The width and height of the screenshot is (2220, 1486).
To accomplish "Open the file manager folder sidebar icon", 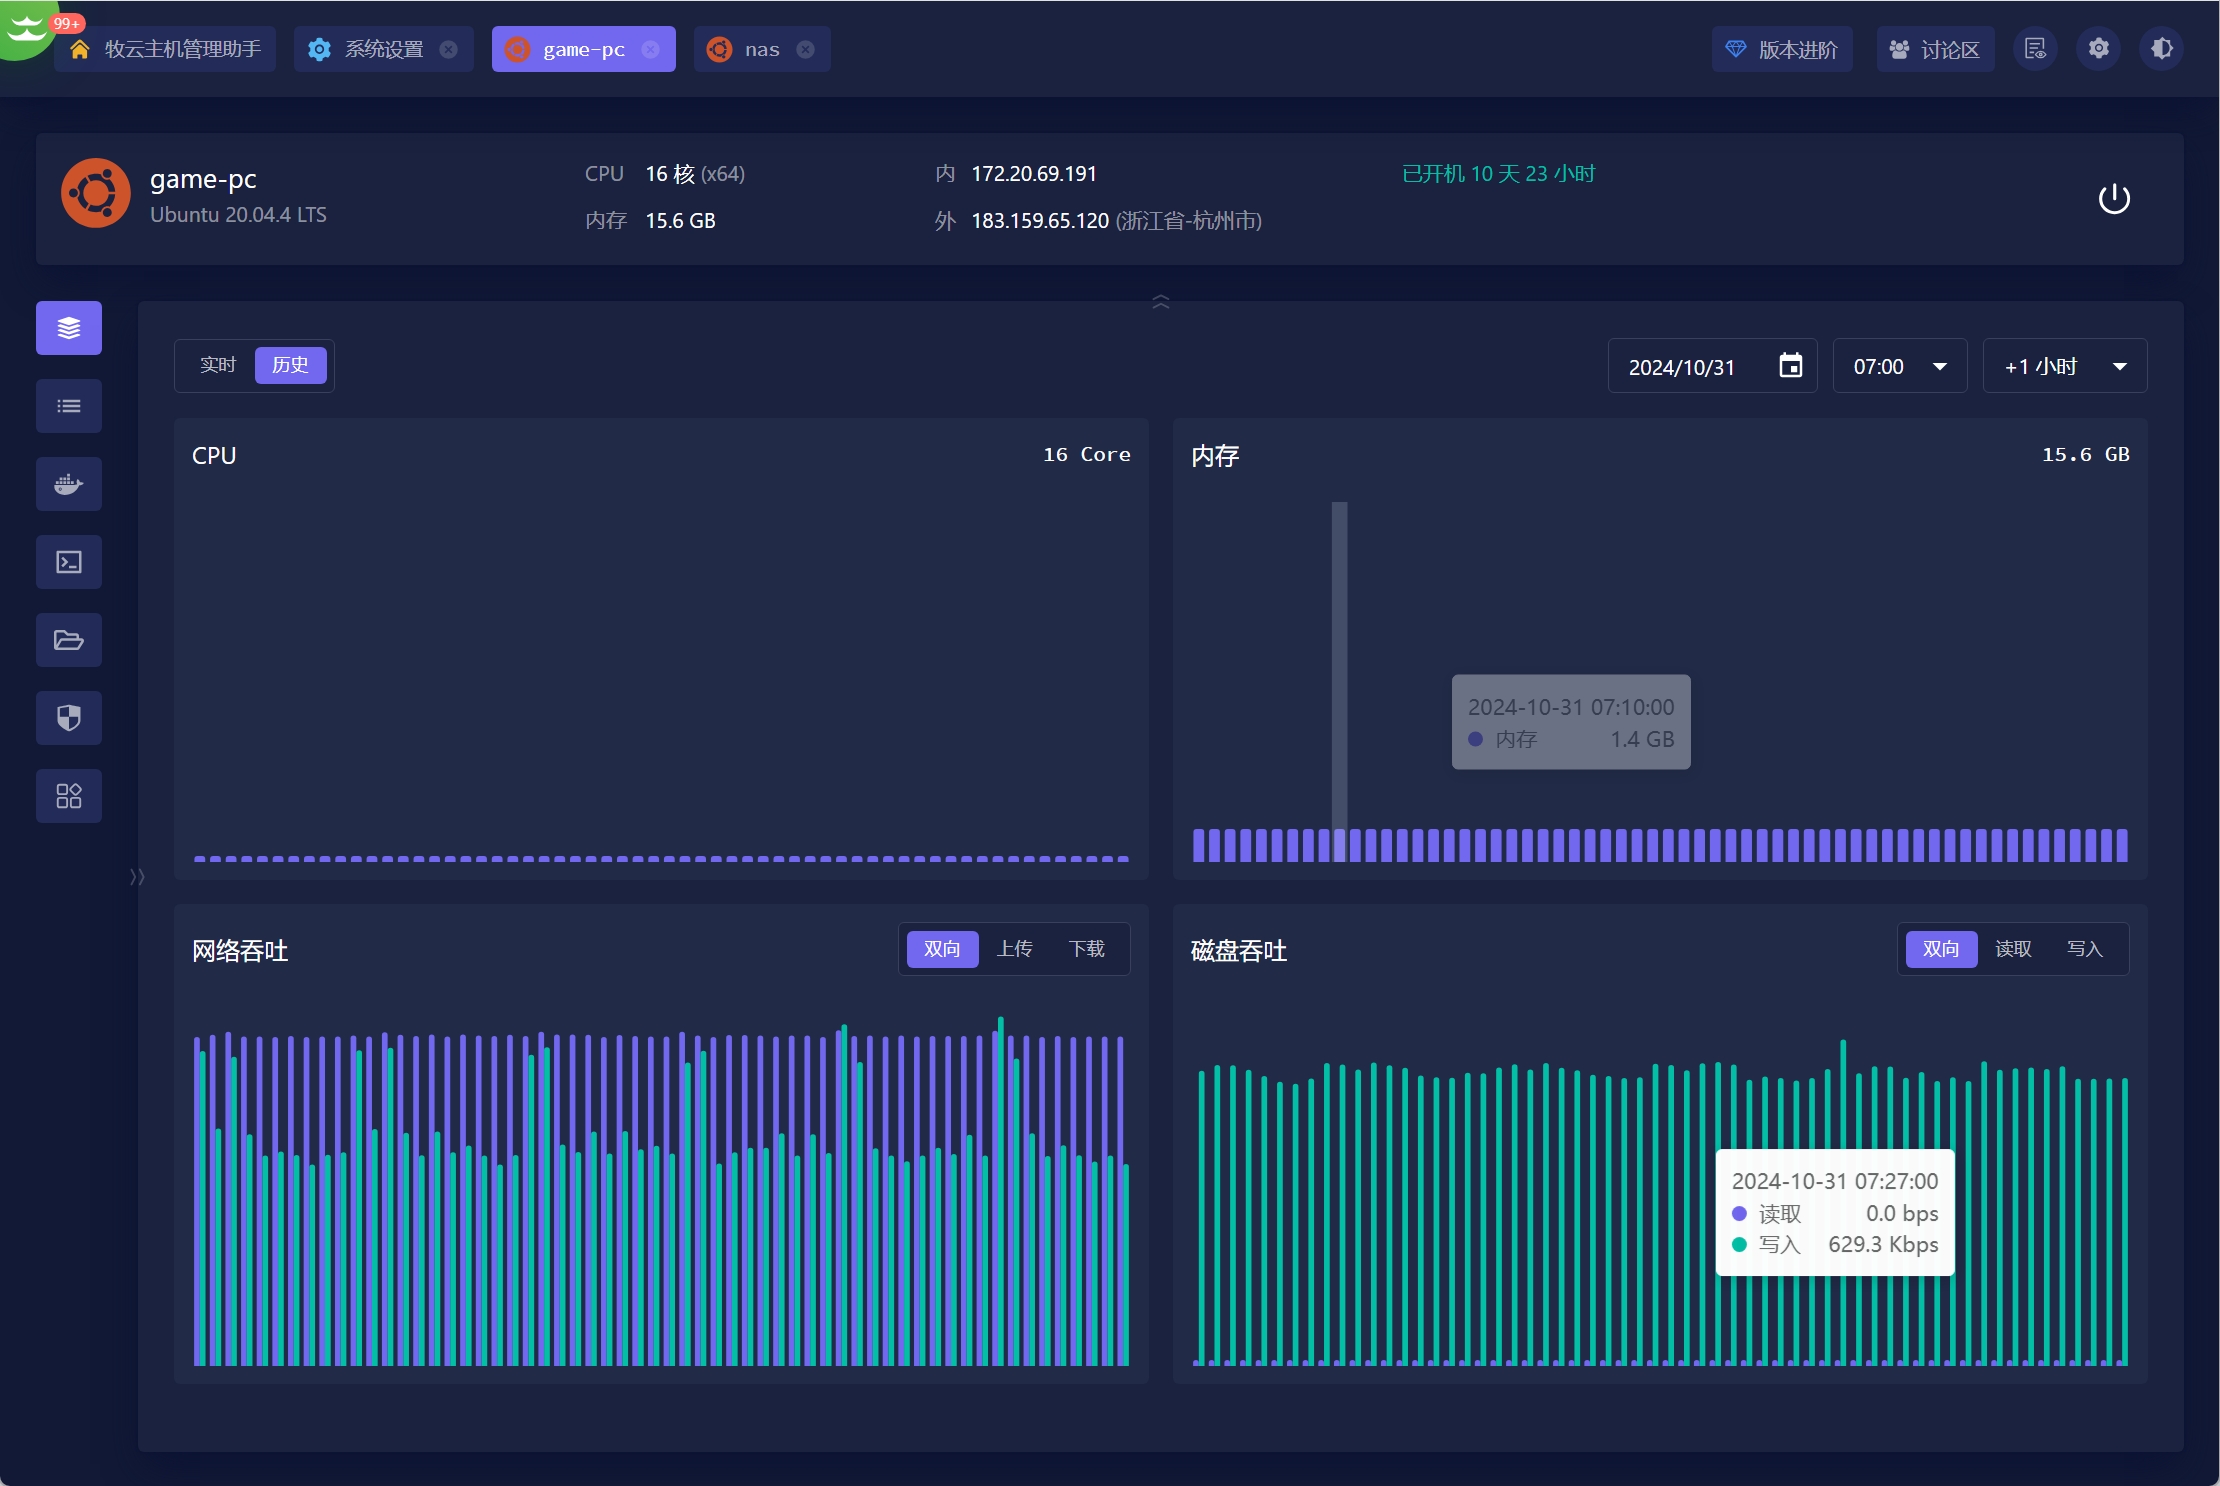I will (x=69, y=640).
